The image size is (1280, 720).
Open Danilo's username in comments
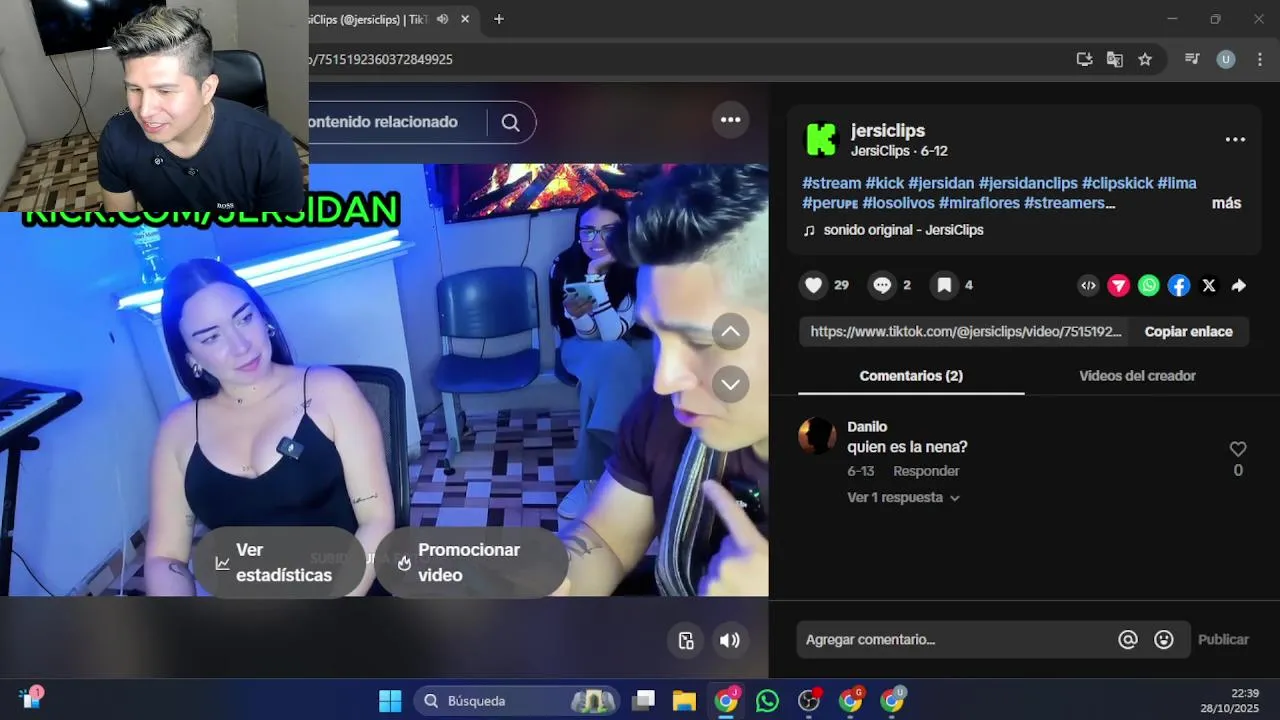point(867,427)
